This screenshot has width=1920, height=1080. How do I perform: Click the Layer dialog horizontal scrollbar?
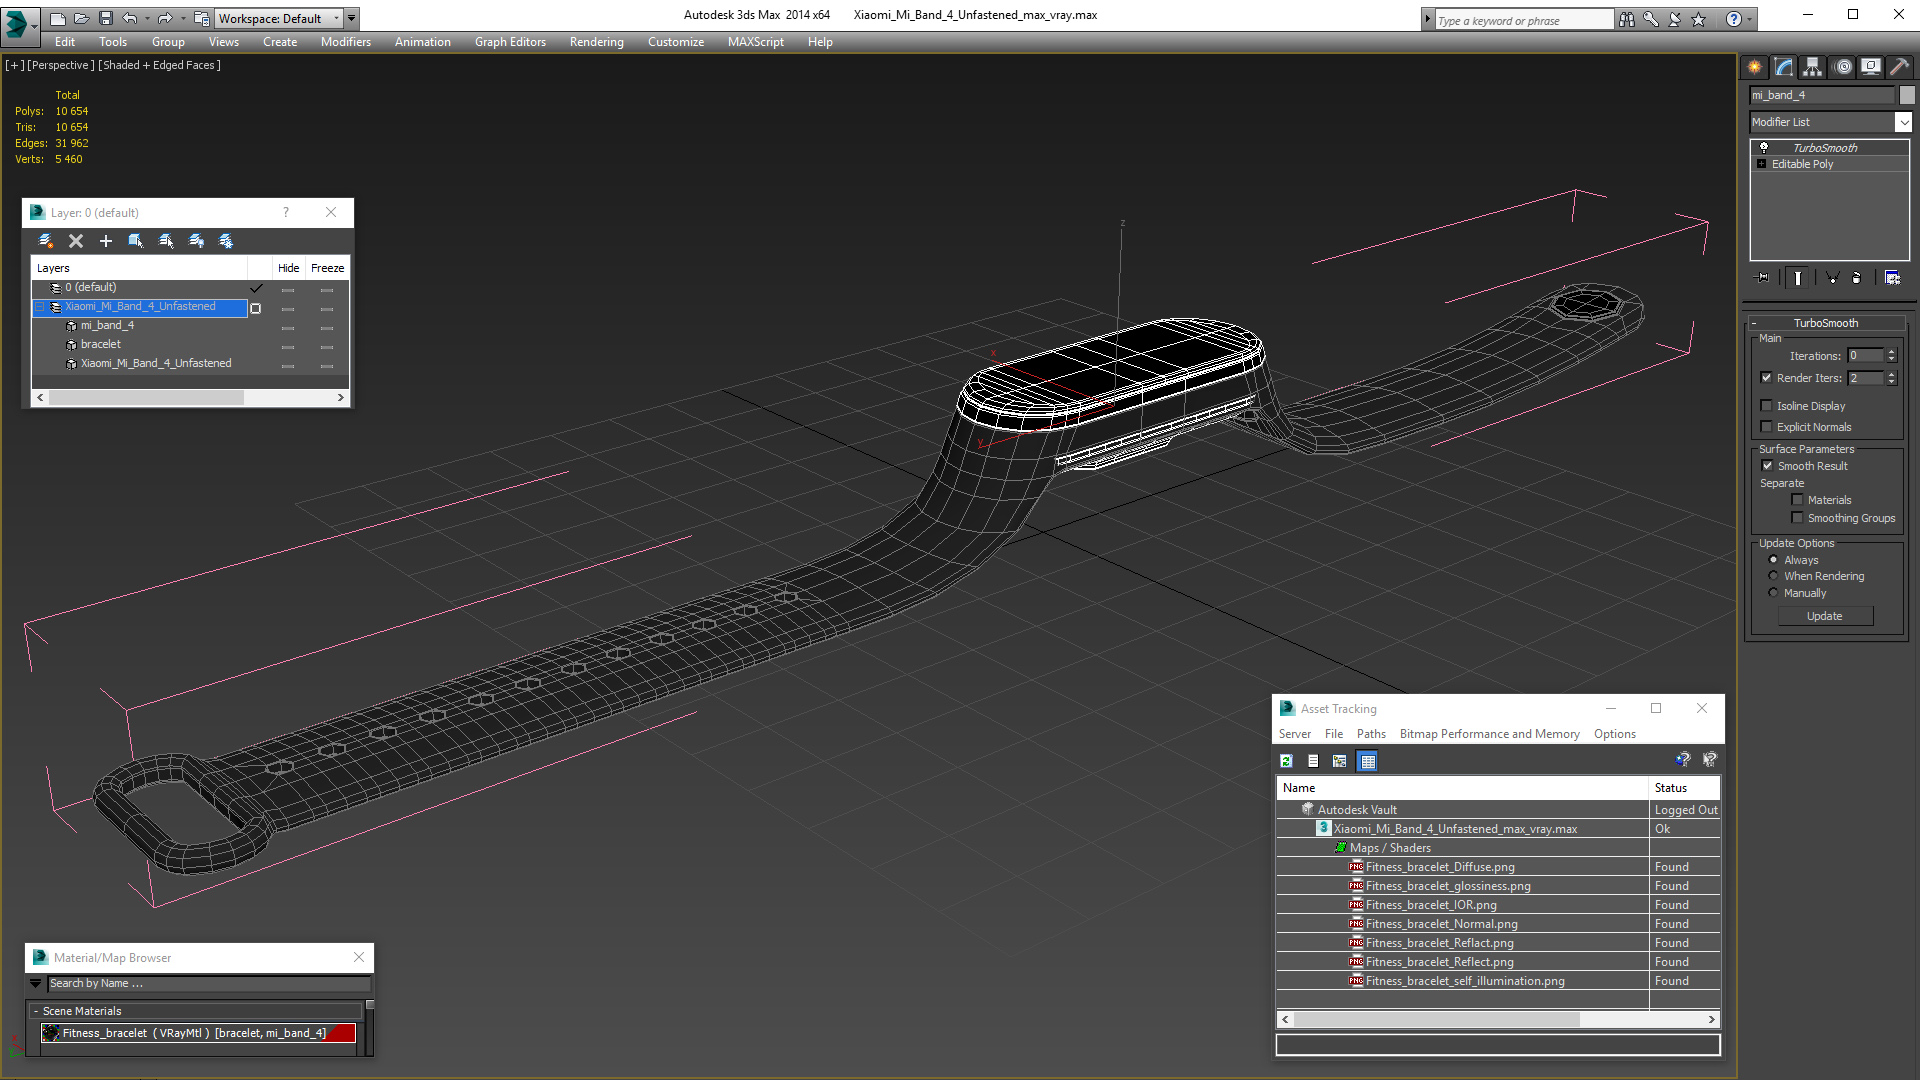pos(190,398)
